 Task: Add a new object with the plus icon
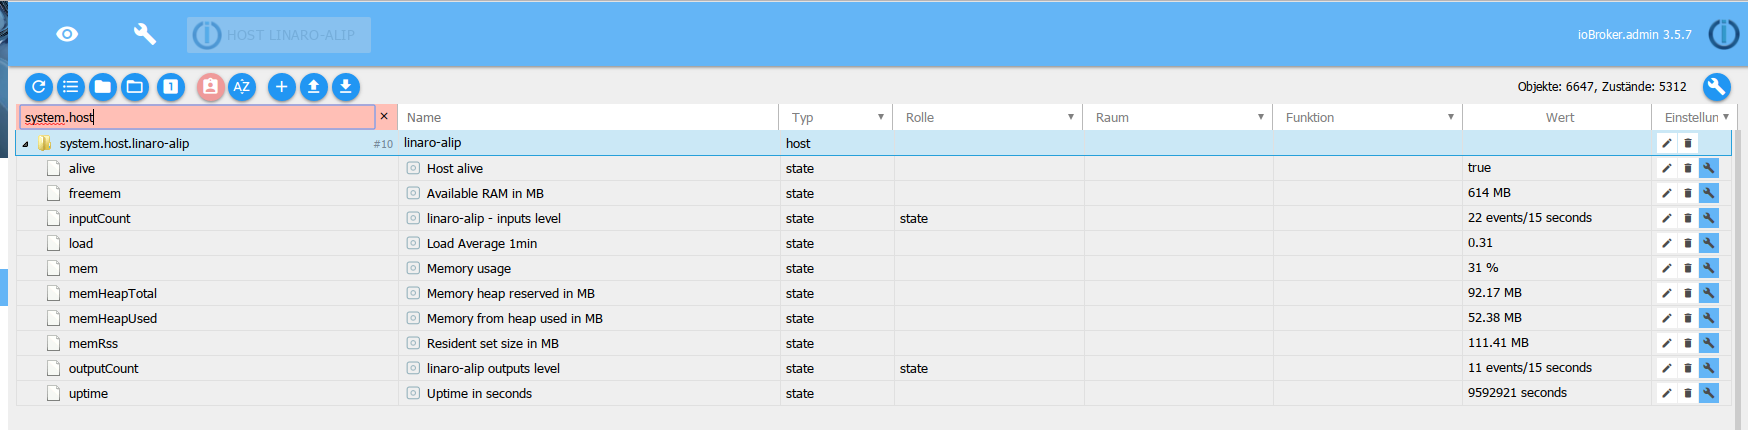pos(282,87)
